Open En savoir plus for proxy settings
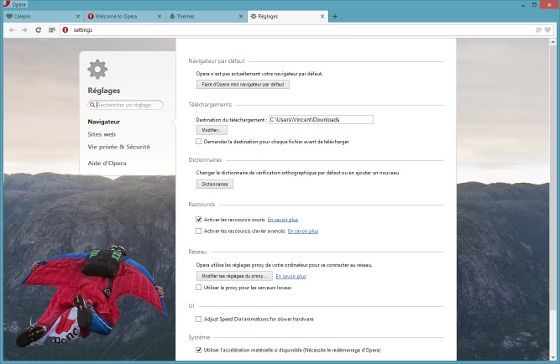Image resolution: width=560 pixels, height=364 pixels. (291, 276)
